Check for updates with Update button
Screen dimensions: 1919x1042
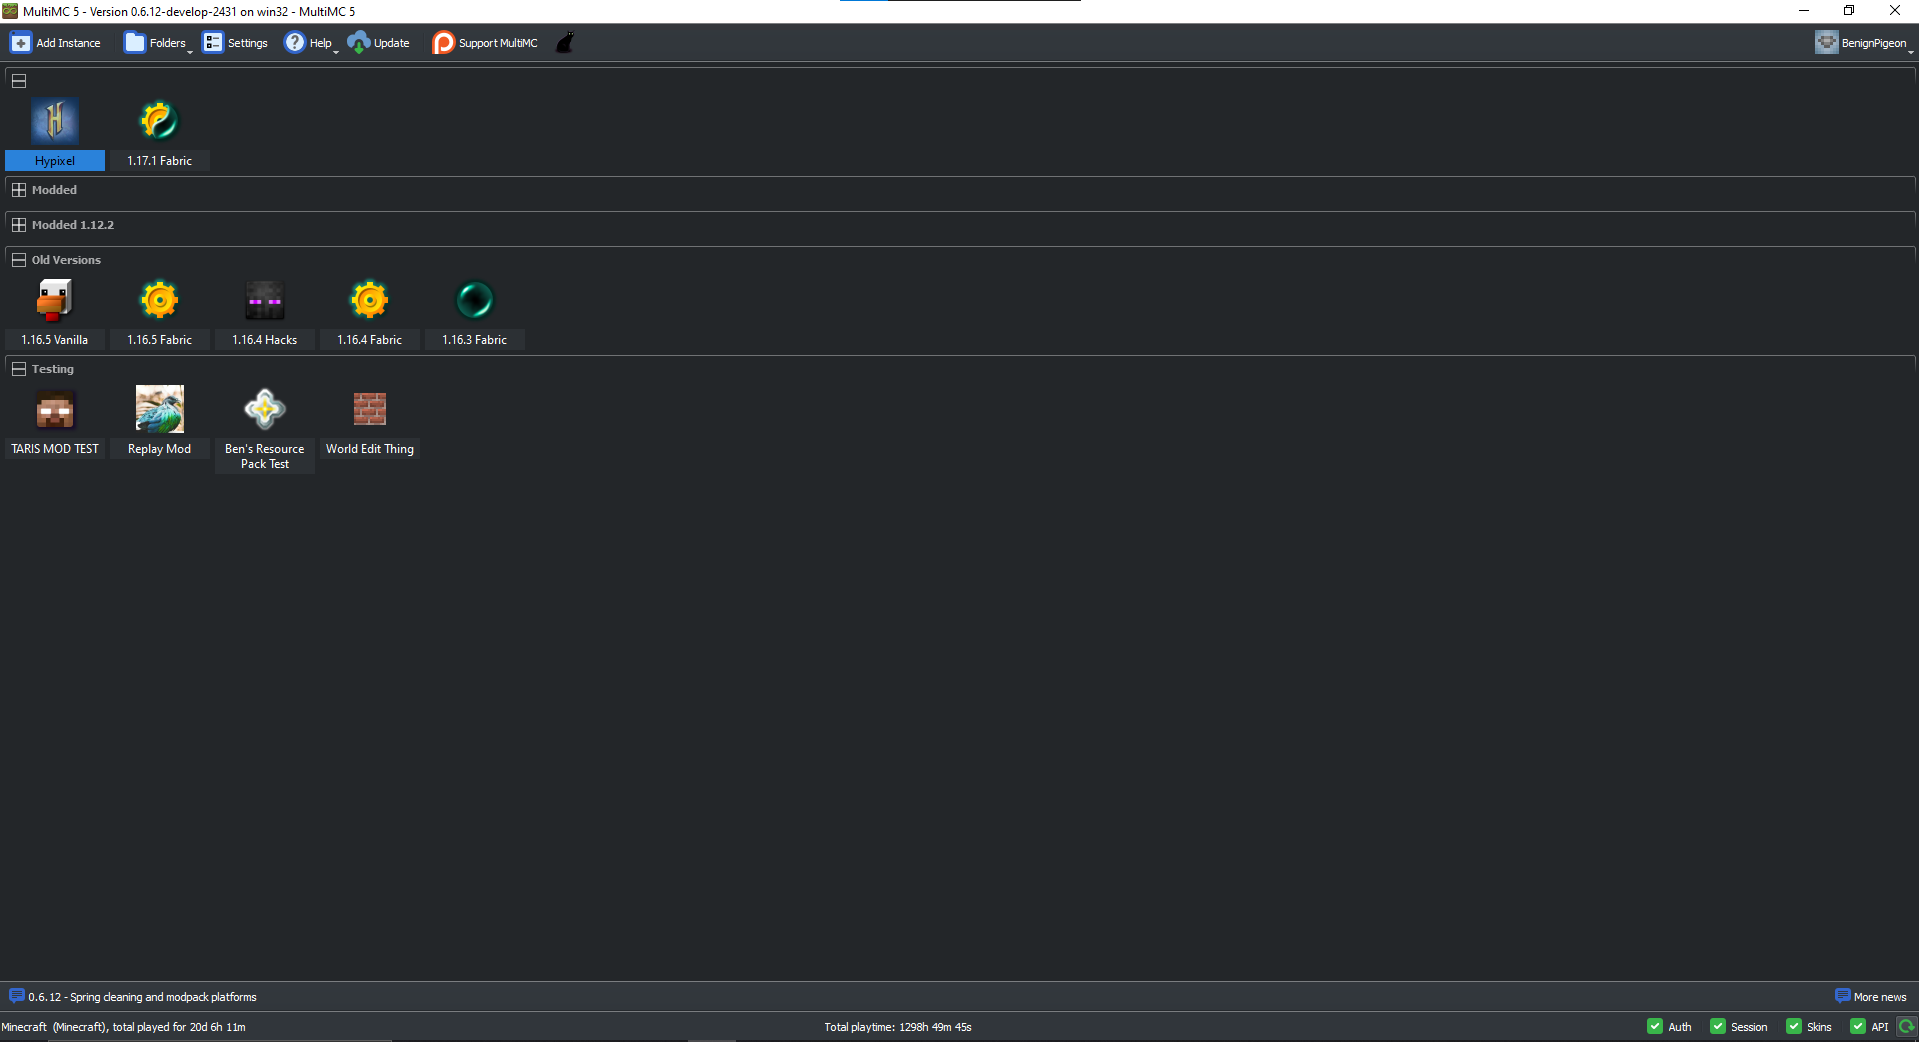click(379, 43)
